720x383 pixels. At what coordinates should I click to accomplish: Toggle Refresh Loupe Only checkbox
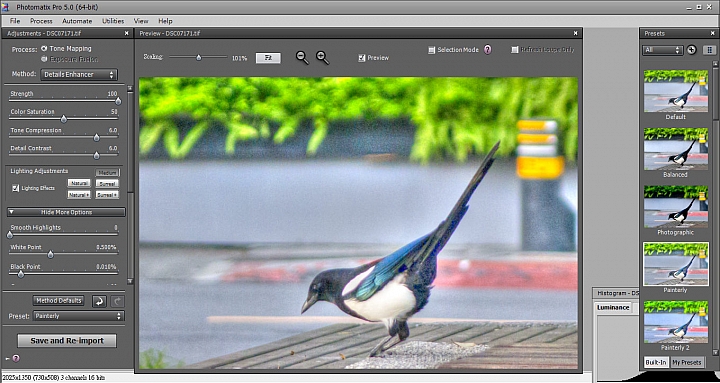tap(515, 50)
